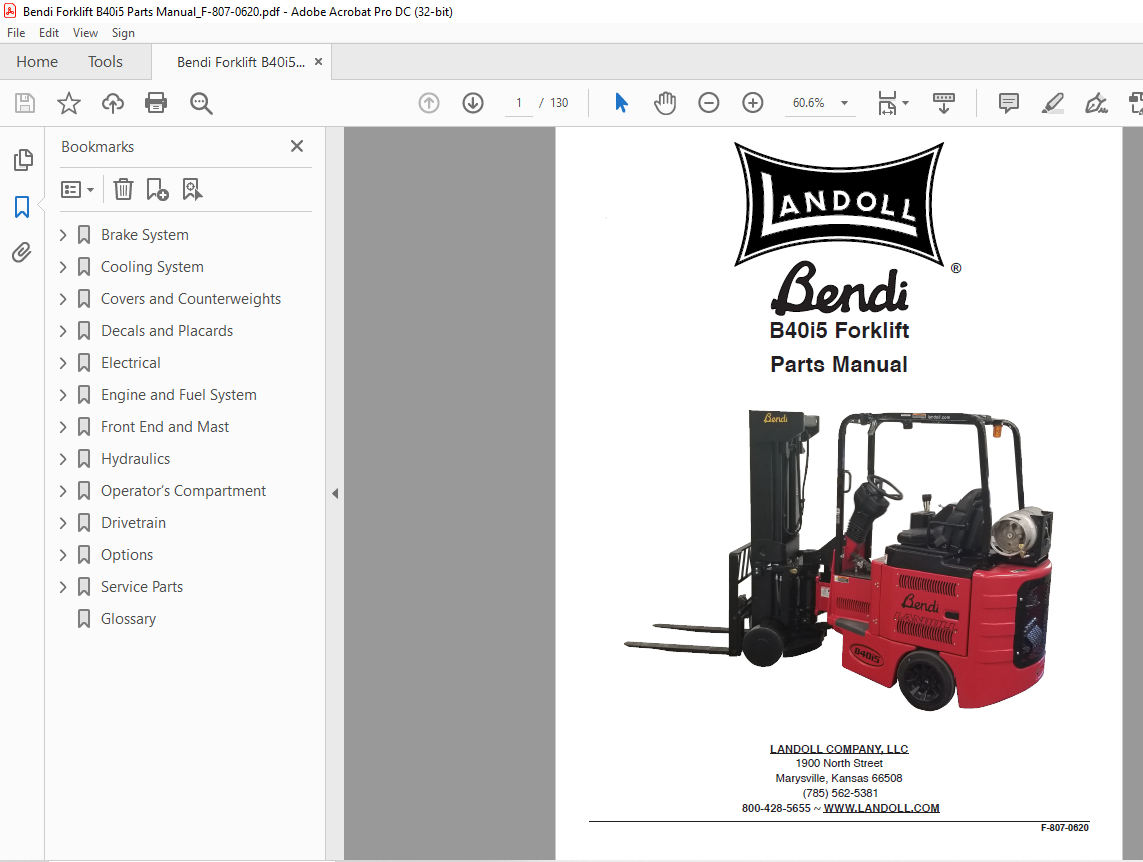Open bookmark options list dropdown
Screen dimensions: 1143x862
[x=77, y=189]
